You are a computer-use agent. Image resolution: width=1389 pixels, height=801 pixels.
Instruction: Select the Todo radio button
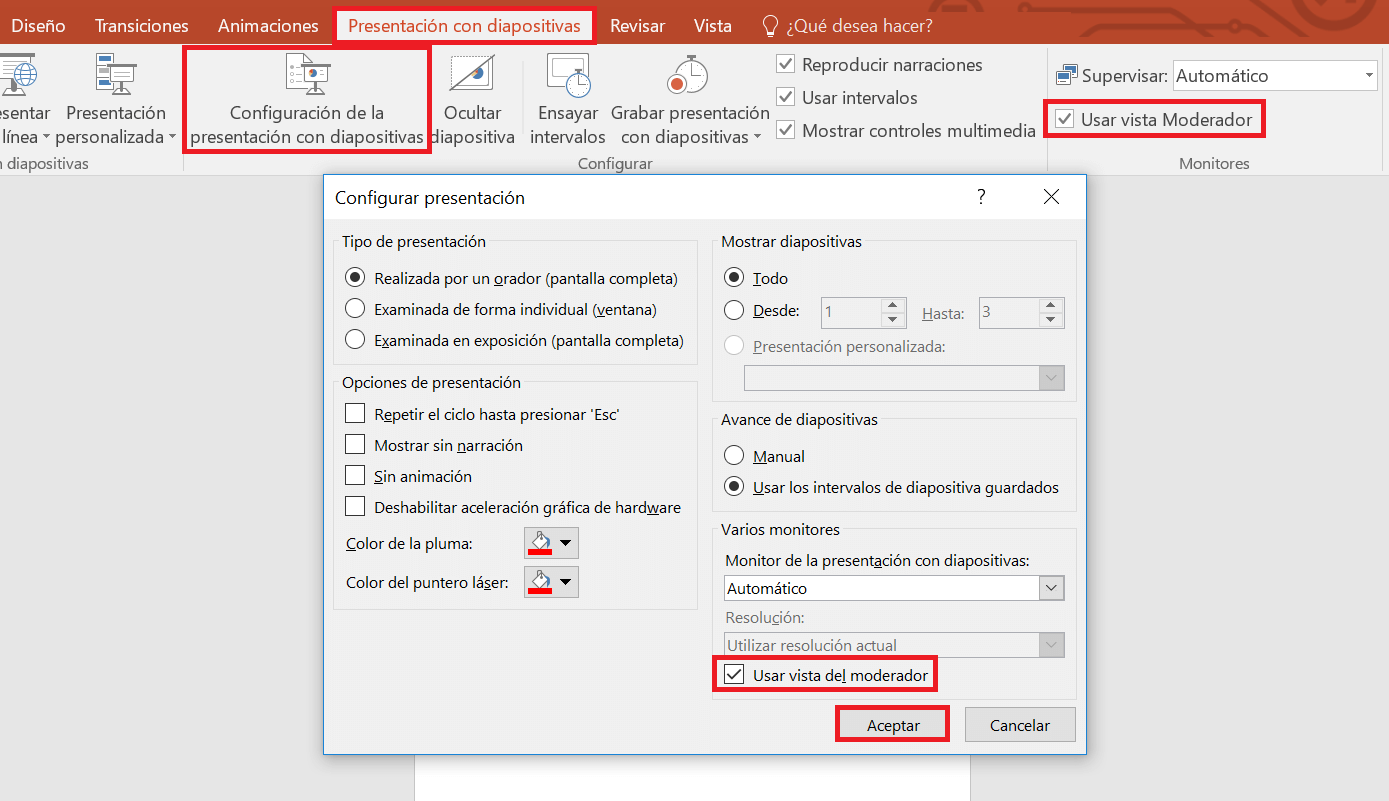(734, 278)
